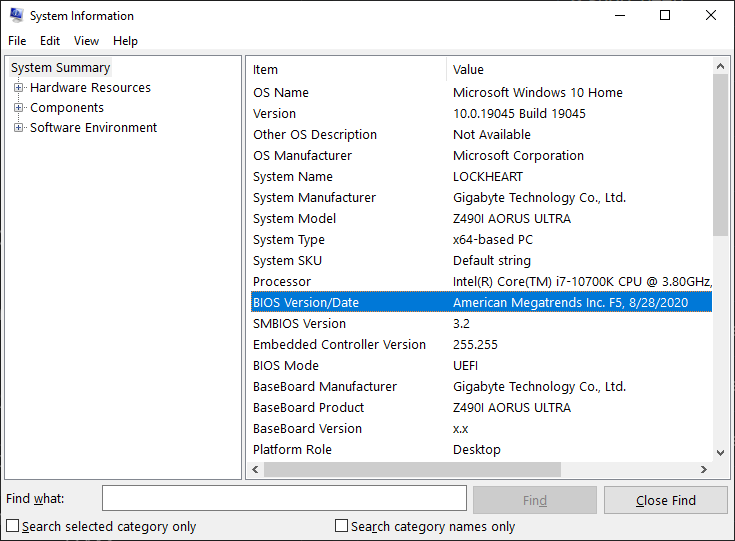Select the BaseBoard Product row

coord(481,407)
